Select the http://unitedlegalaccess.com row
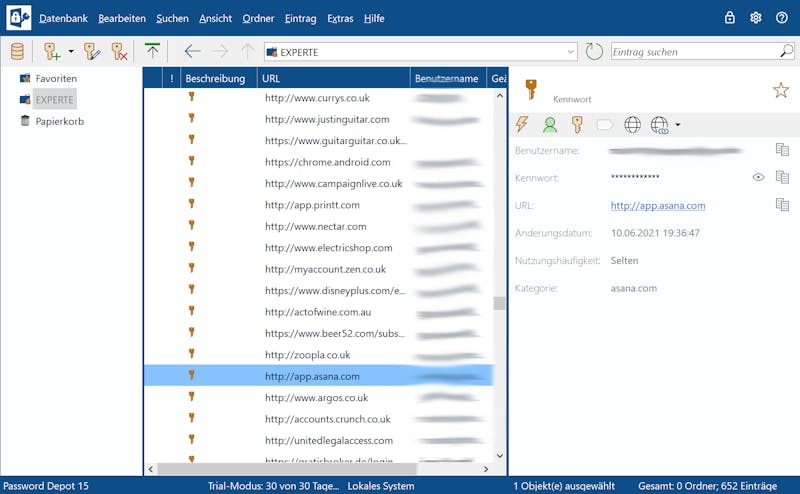 (x=318, y=440)
